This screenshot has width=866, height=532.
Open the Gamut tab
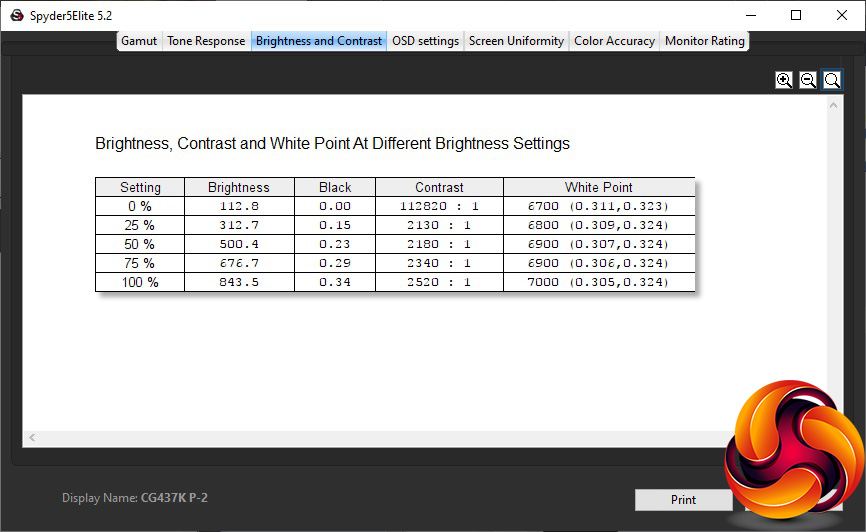pyautogui.click(x=139, y=41)
